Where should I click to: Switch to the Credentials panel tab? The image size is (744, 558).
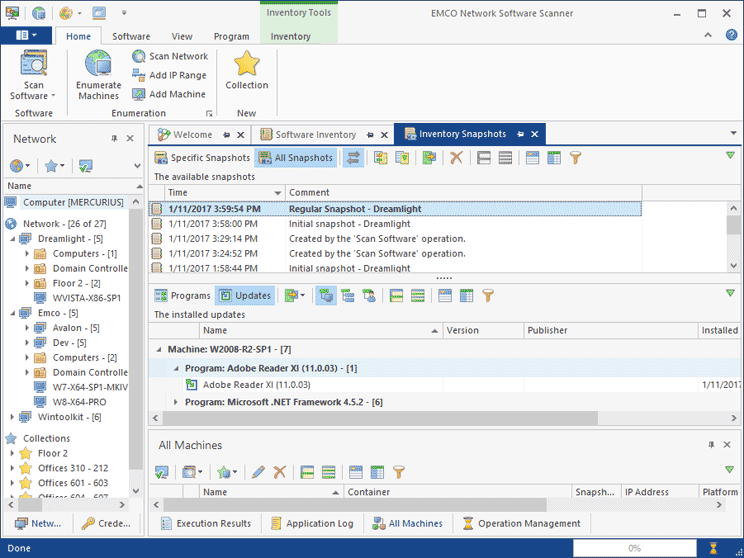pos(106,524)
